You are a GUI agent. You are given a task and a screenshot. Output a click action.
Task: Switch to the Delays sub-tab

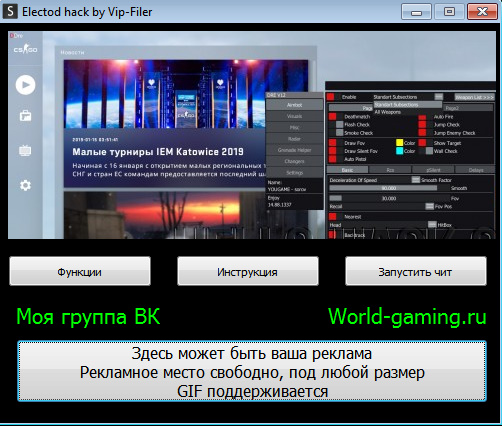tap(476, 170)
